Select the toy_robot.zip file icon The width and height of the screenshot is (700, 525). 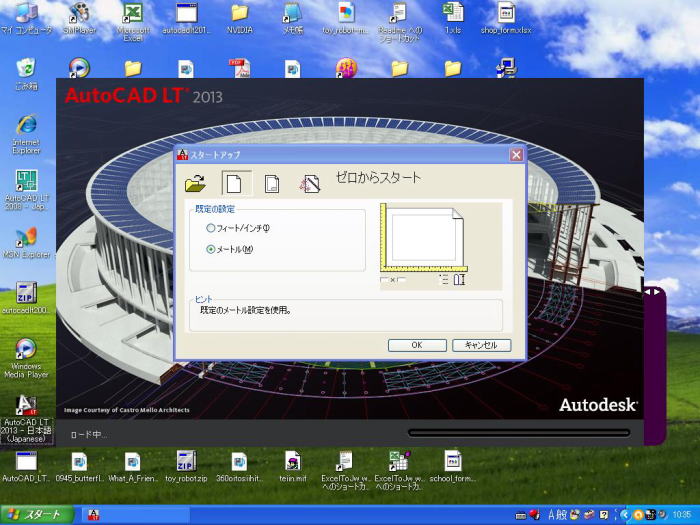tap(186, 467)
